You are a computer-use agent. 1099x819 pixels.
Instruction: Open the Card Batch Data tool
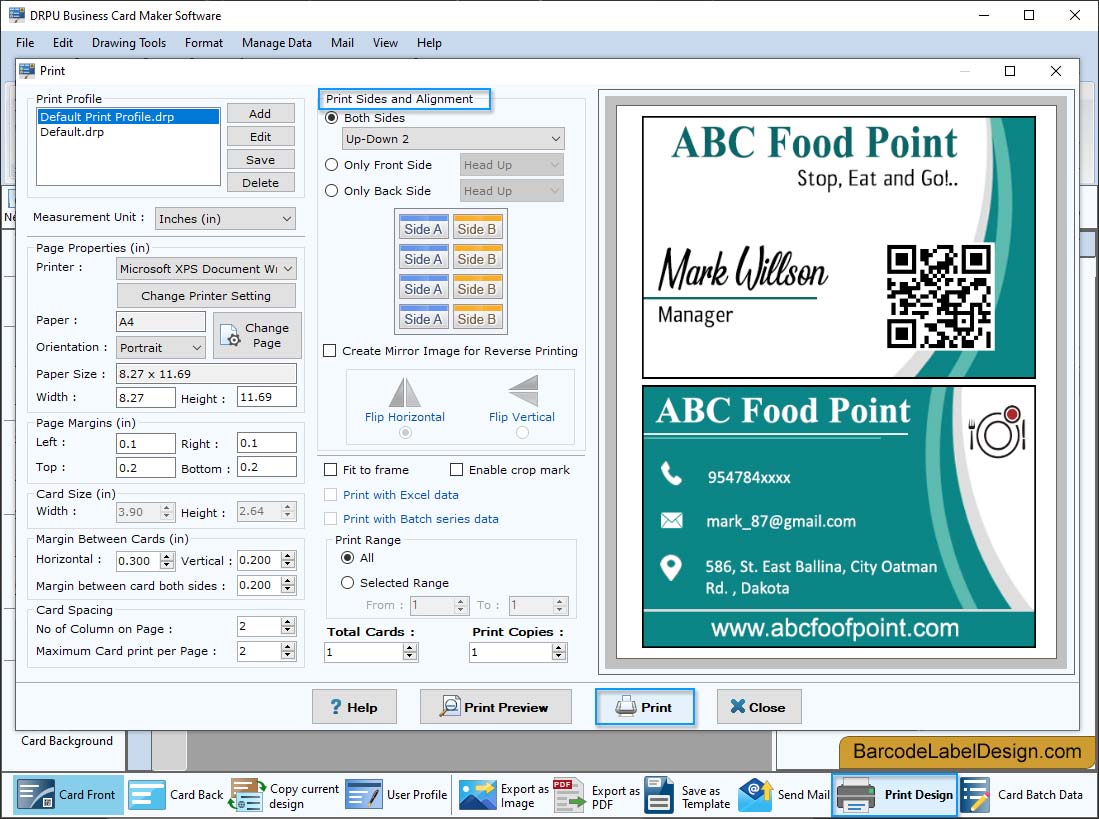tap(1022, 794)
